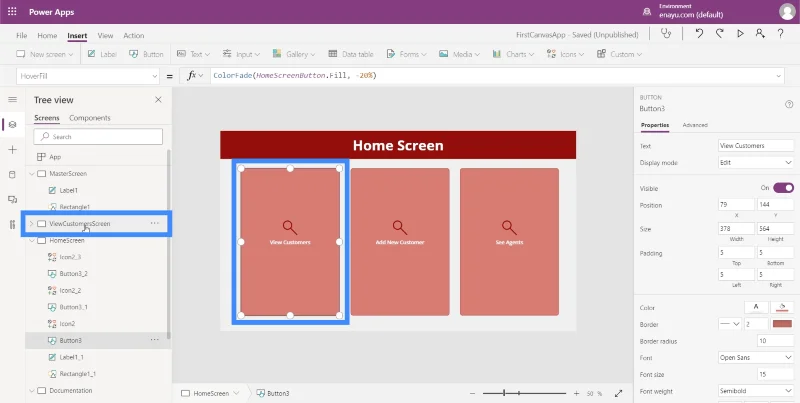Open the Font weight Semibold dropdown

pos(756,391)
